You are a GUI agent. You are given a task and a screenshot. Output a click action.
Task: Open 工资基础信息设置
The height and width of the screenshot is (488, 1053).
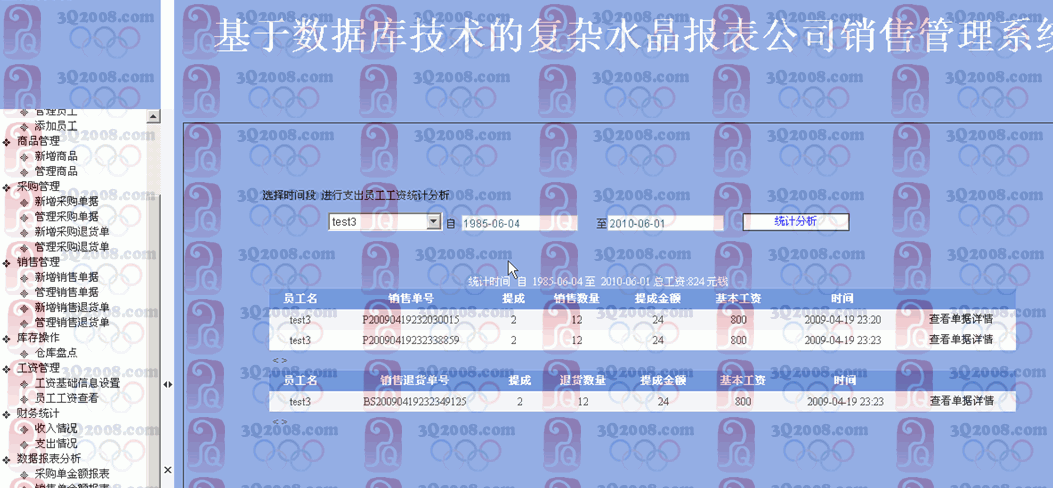[77, 383]
